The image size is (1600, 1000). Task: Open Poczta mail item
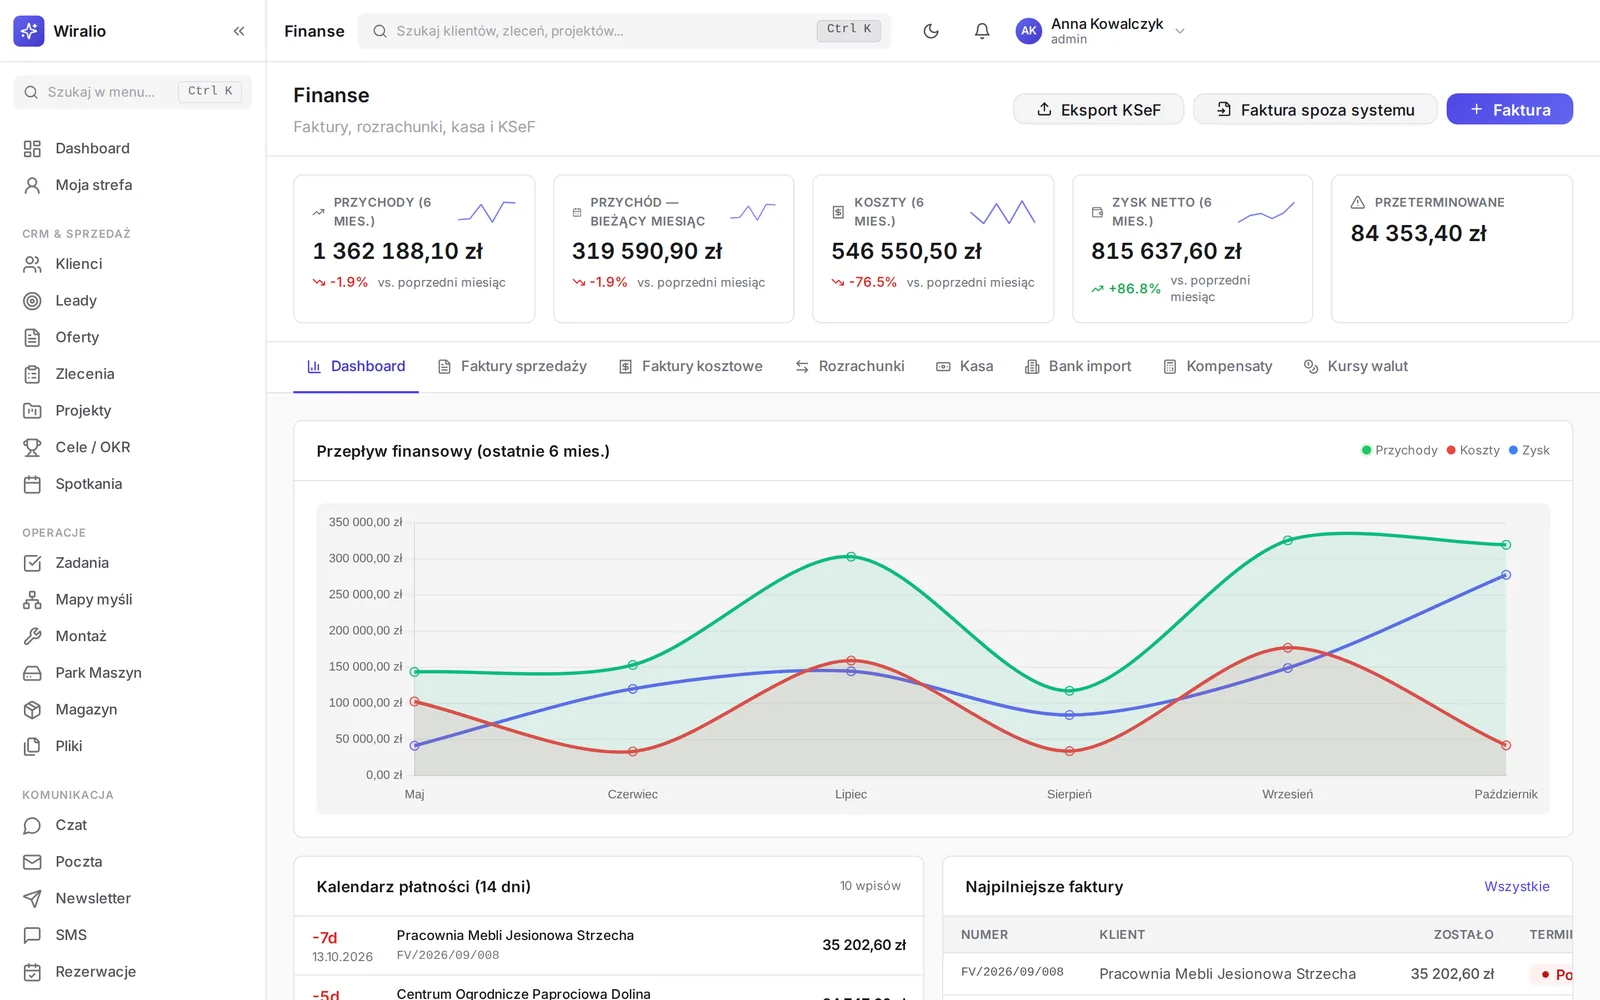point(133,862)
